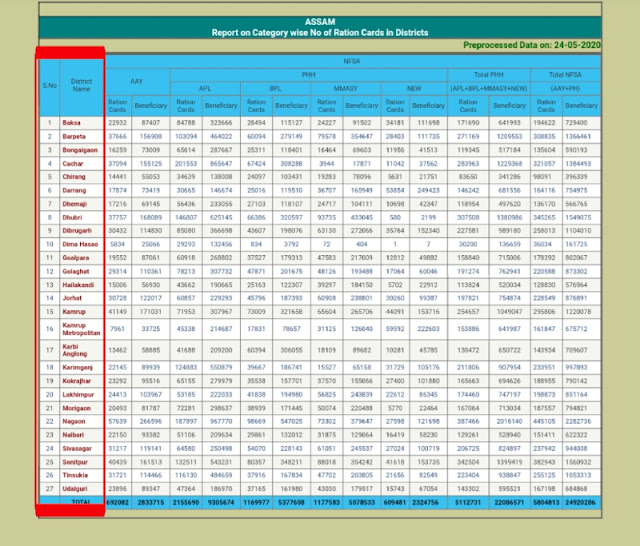
Task: Click Cachar APL ration cards 201553
Action: 186,164
